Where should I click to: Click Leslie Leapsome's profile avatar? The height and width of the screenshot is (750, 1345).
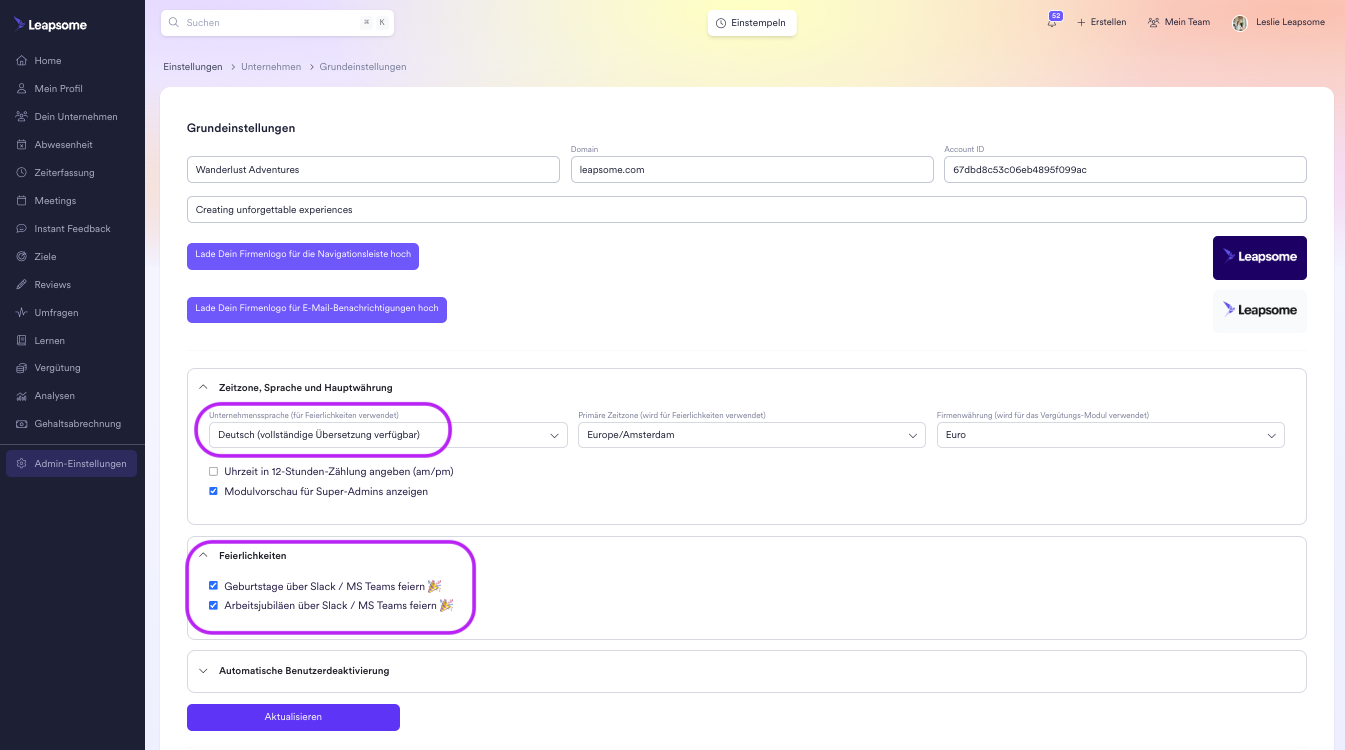(1240, 22)
